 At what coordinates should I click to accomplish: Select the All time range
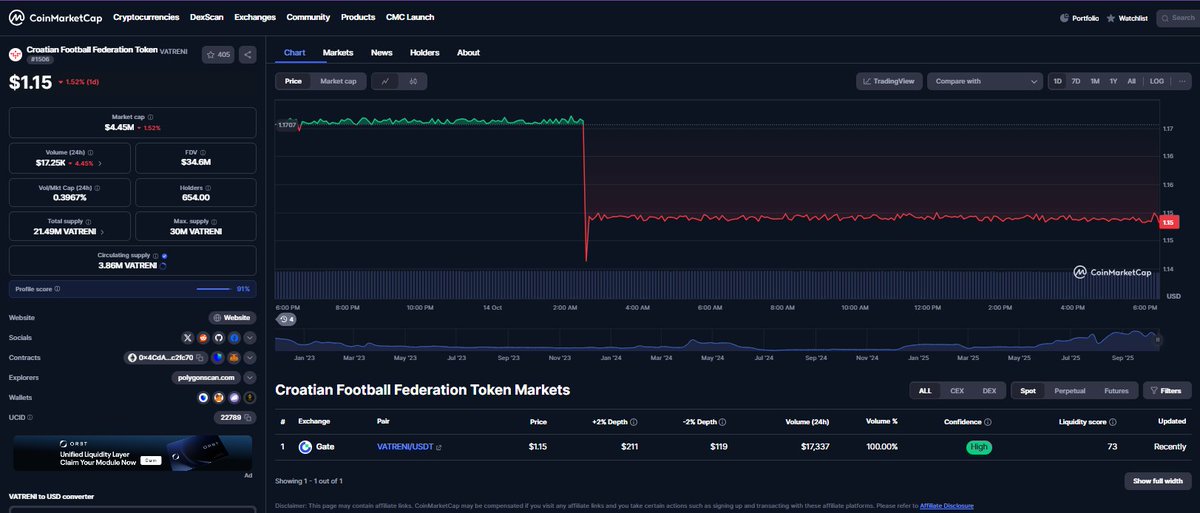click(x=1131, y=81)
